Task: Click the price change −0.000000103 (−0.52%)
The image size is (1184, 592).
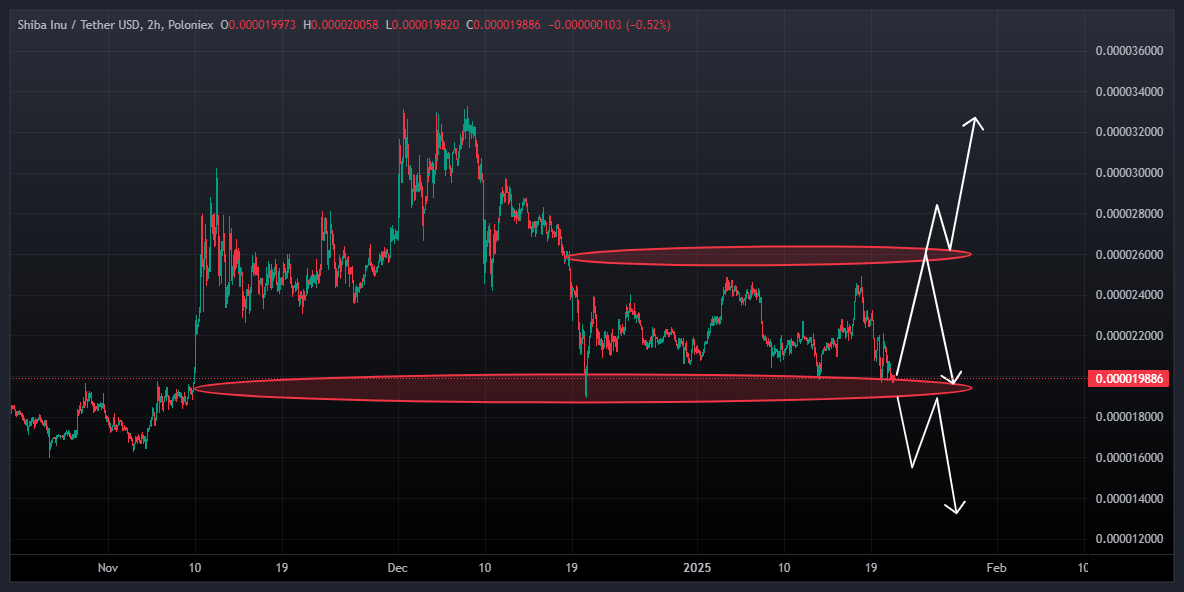Action: tap(610, 26)
